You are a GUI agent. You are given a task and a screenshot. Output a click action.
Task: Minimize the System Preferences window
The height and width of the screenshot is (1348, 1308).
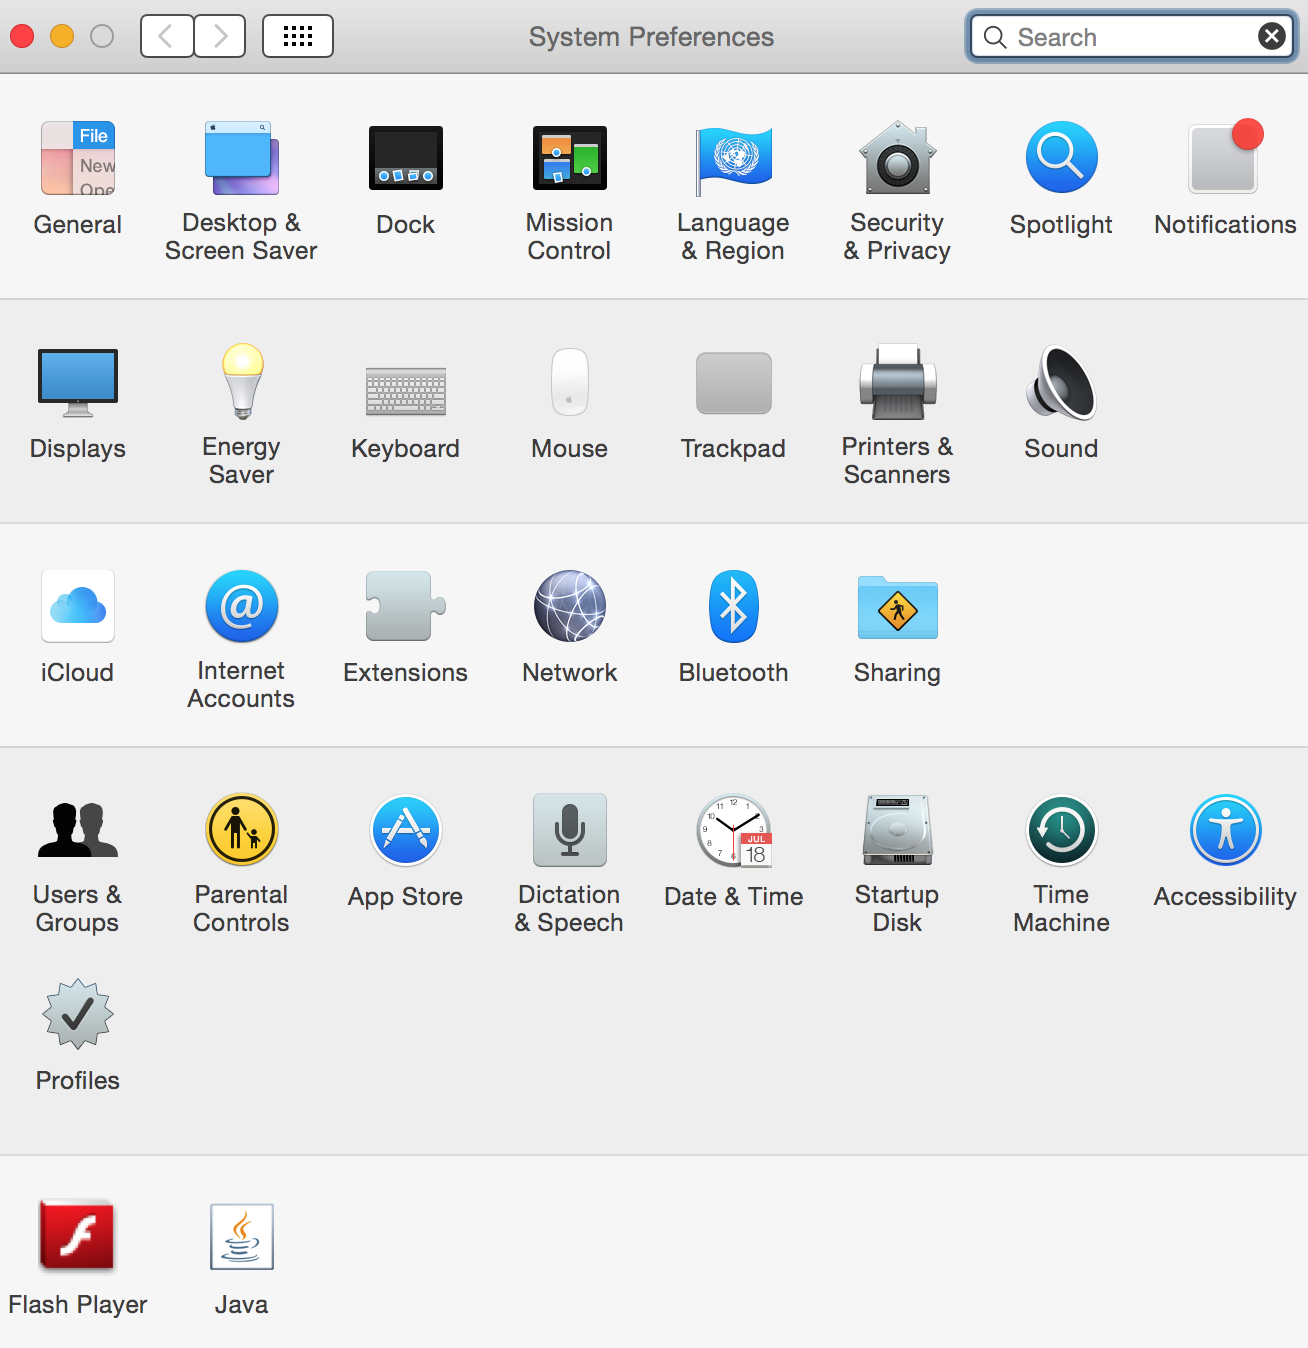click(62, 37)
